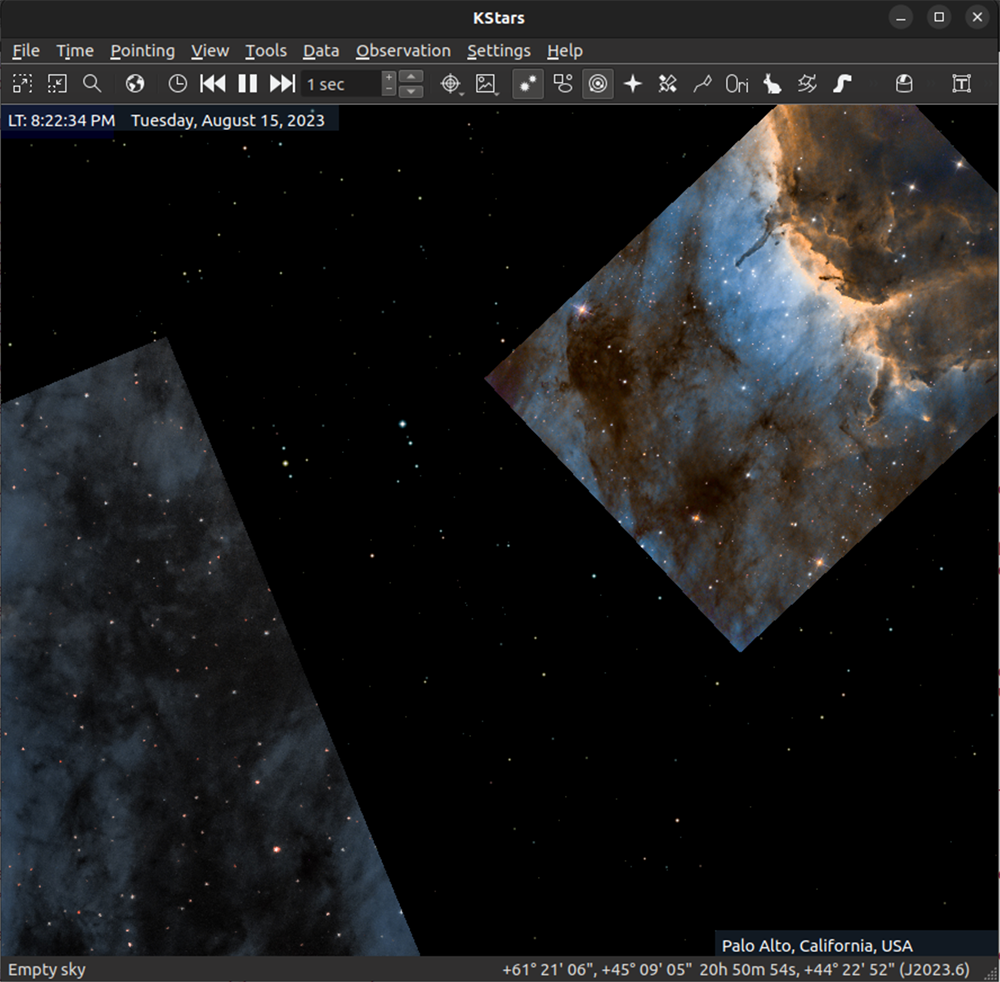The width and height of the screenshot is (1000, 982).
Task: Set geographic location using the globe icon
Action: click(134, 84)
